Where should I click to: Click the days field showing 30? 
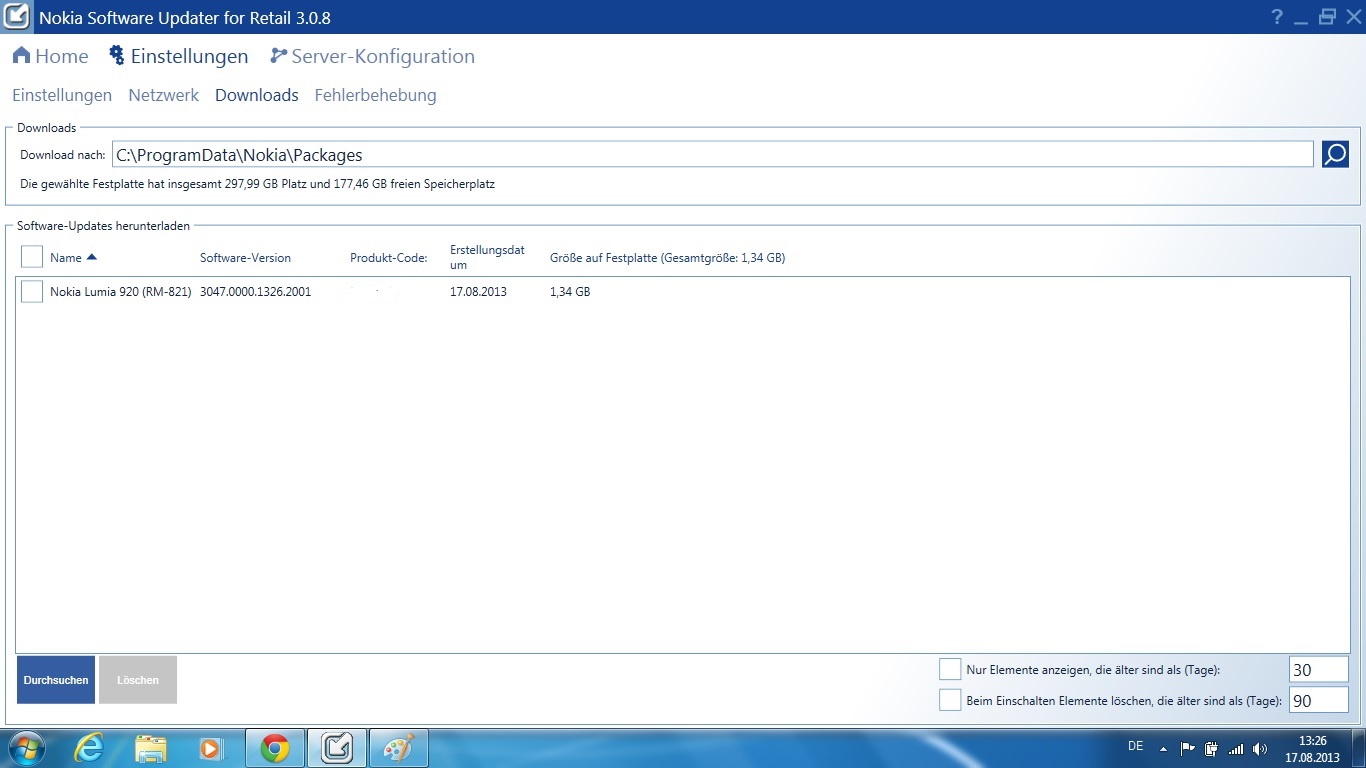(1318, 670)
